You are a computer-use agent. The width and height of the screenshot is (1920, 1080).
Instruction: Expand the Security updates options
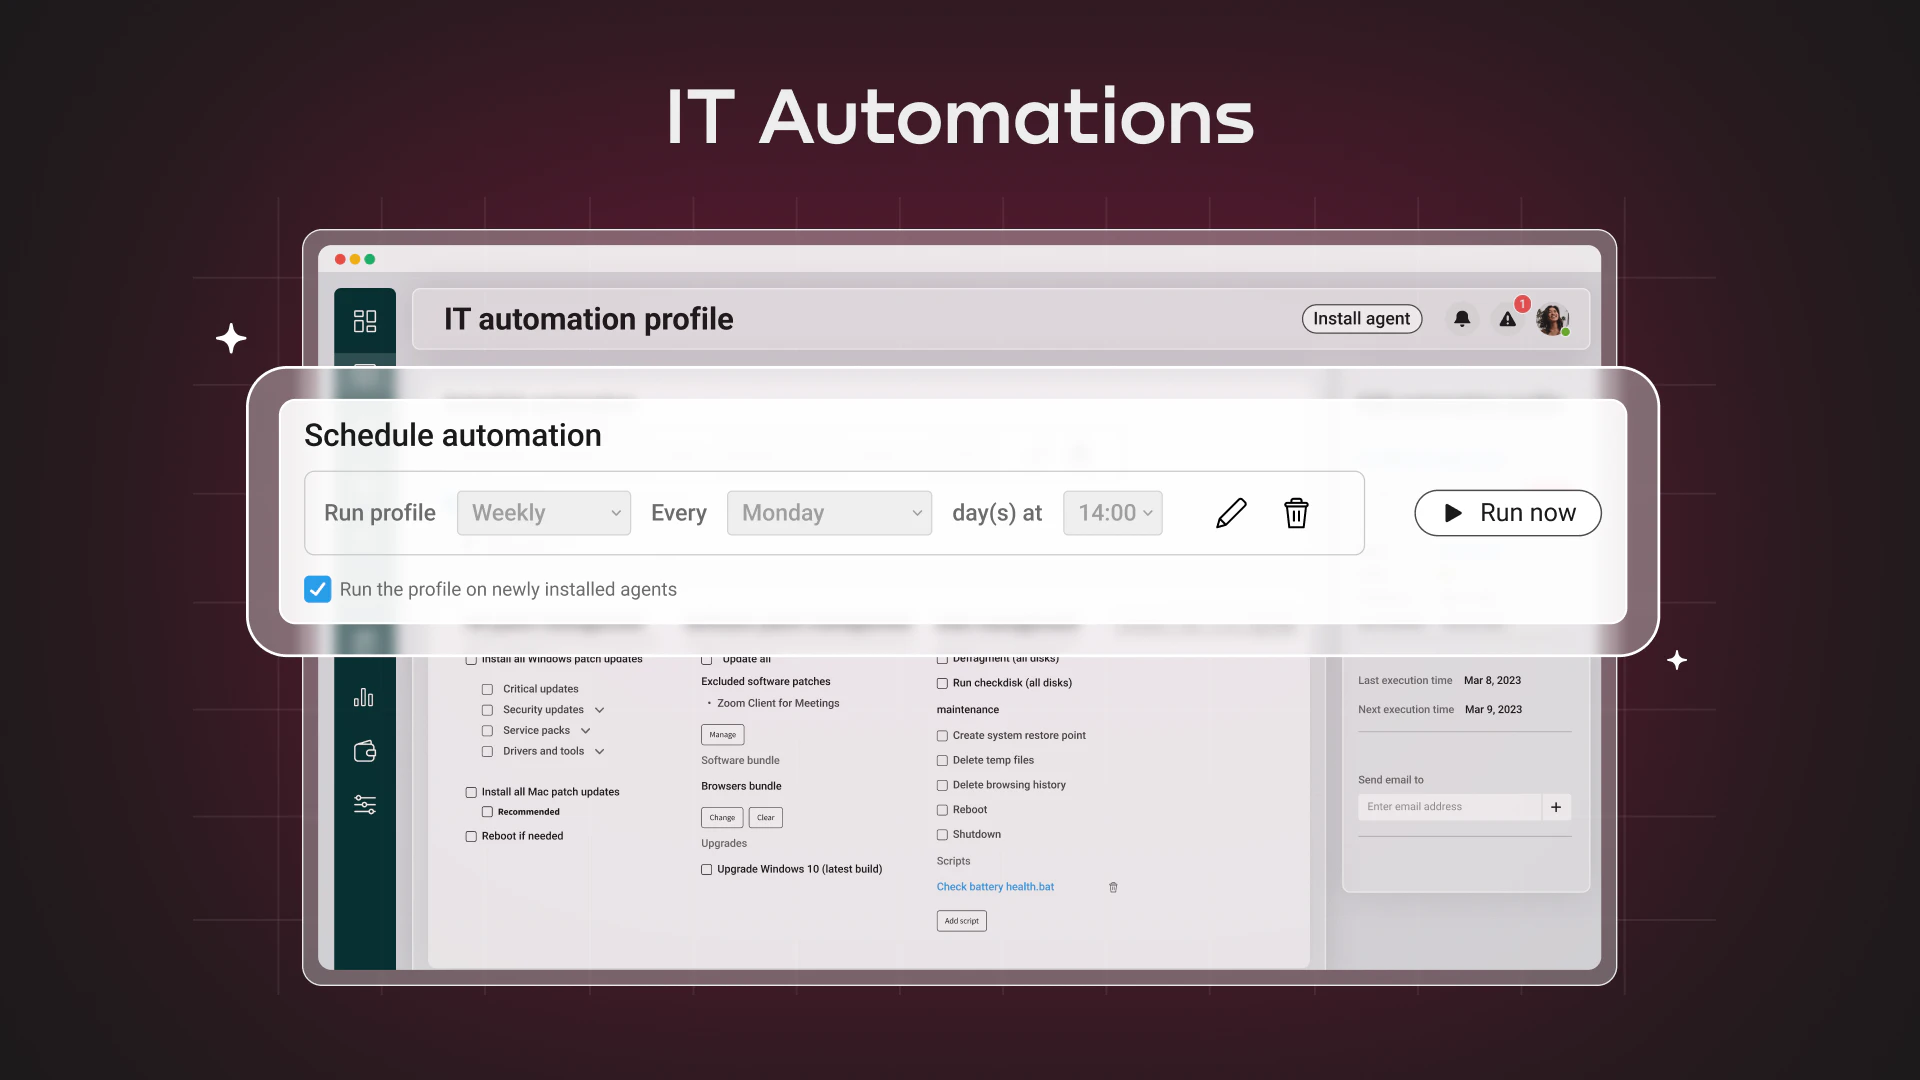coord(600,710)
